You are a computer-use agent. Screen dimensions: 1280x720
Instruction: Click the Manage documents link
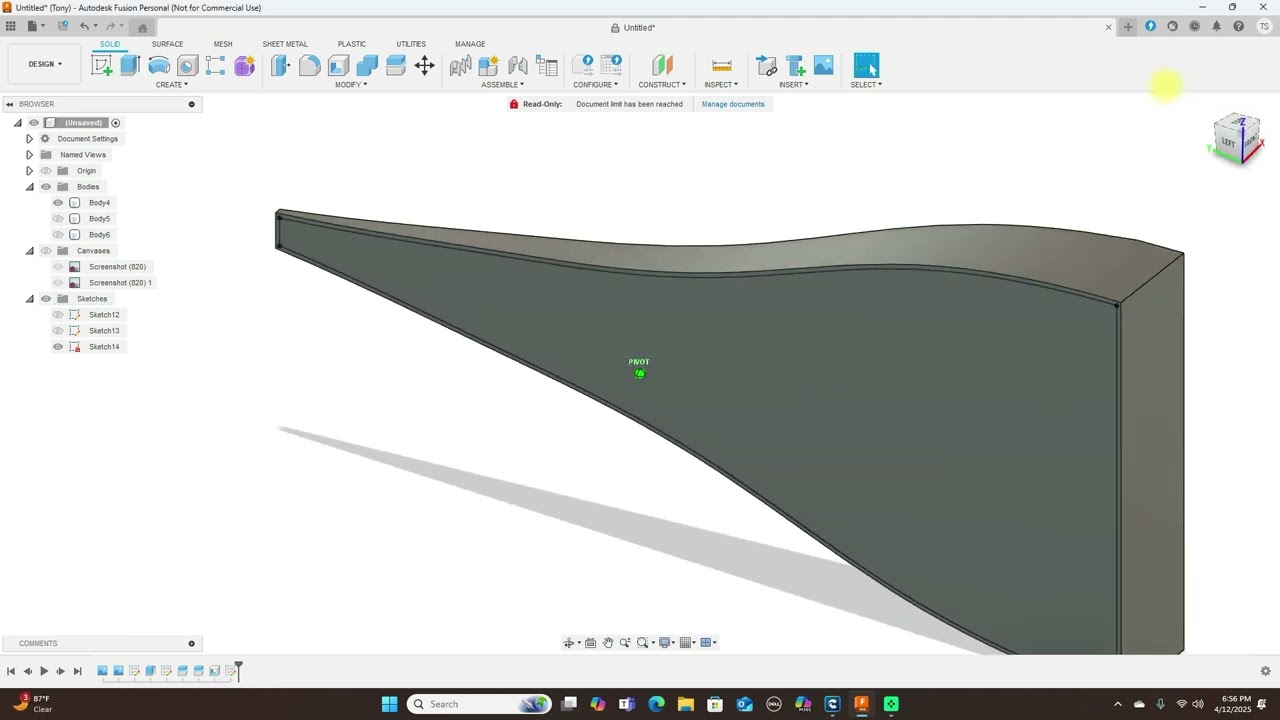[x=733, y=104]
